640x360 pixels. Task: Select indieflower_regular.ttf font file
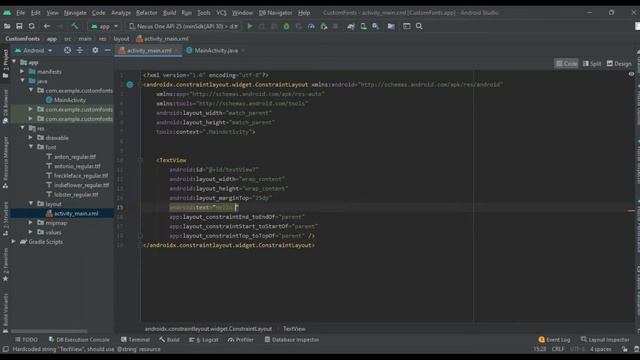77,185
